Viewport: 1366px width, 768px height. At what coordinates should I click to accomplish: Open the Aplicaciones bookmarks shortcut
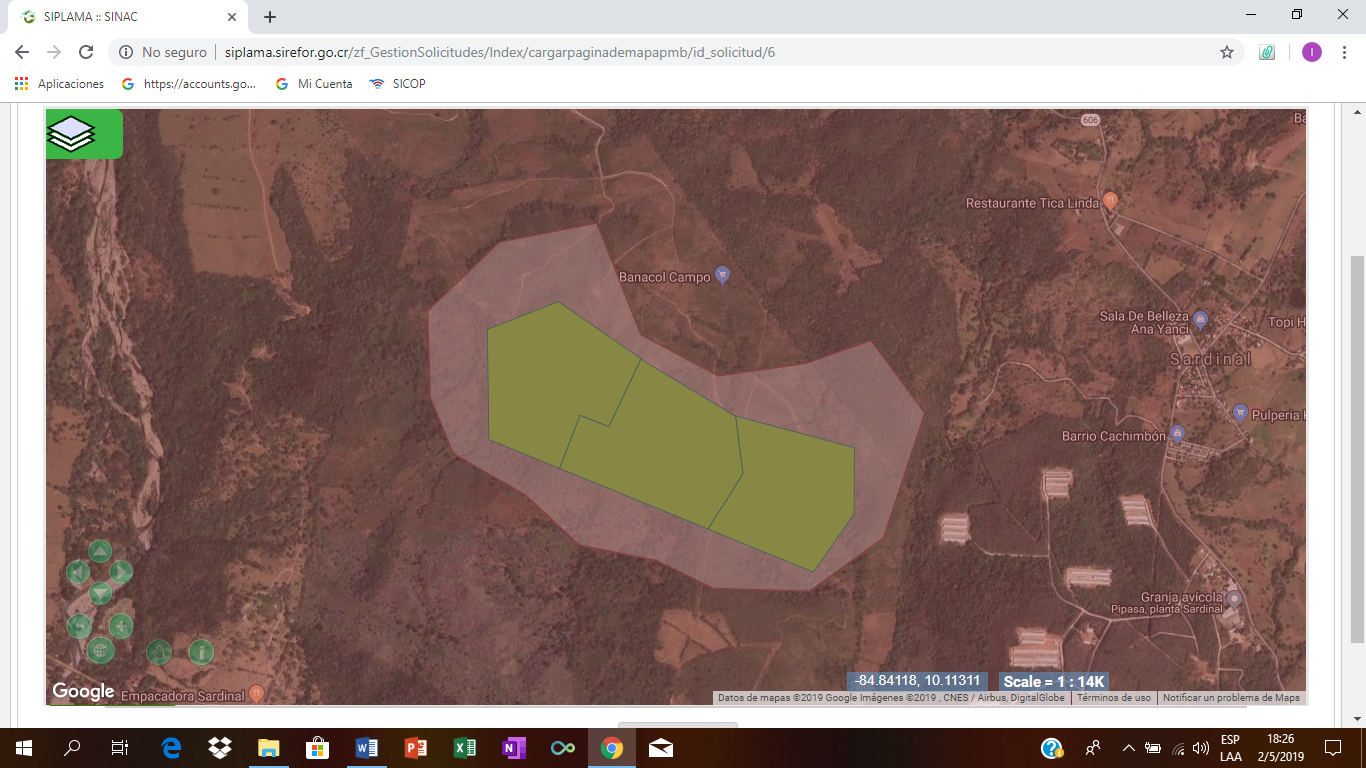pyautogui.click(x=59, y=84)
